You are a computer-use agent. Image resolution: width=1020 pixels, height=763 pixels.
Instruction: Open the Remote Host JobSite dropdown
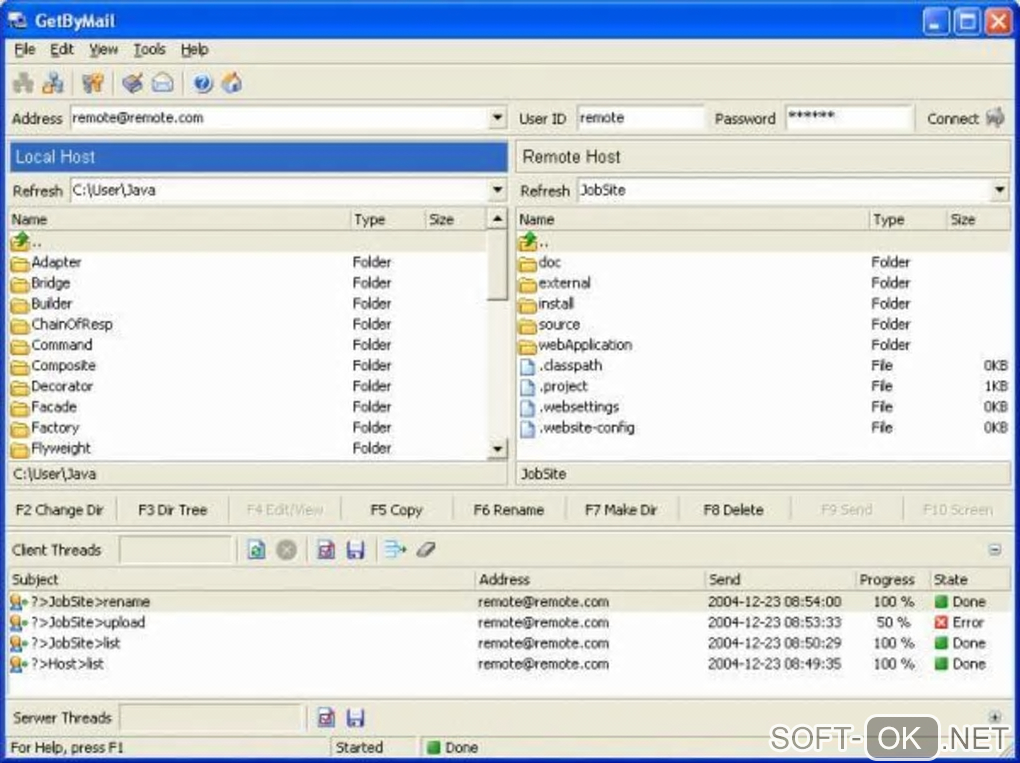click(x=1000, y=190)
